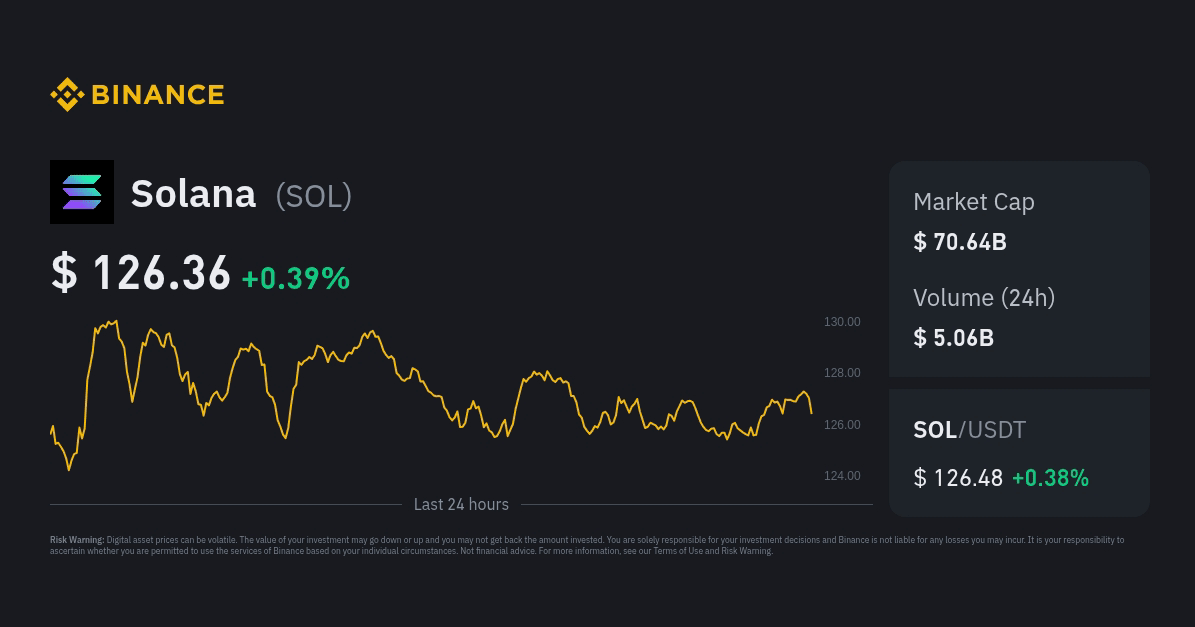Open the SOL/USDT trading pair

(x=969, y=430)
